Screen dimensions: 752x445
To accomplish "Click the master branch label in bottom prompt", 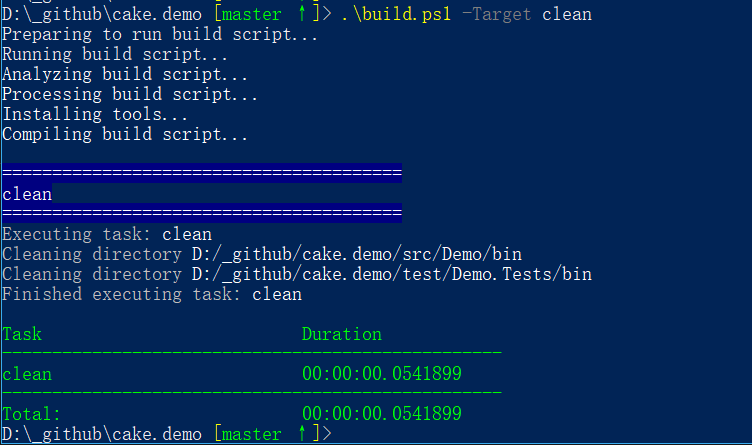I will (x=251, y=434).
